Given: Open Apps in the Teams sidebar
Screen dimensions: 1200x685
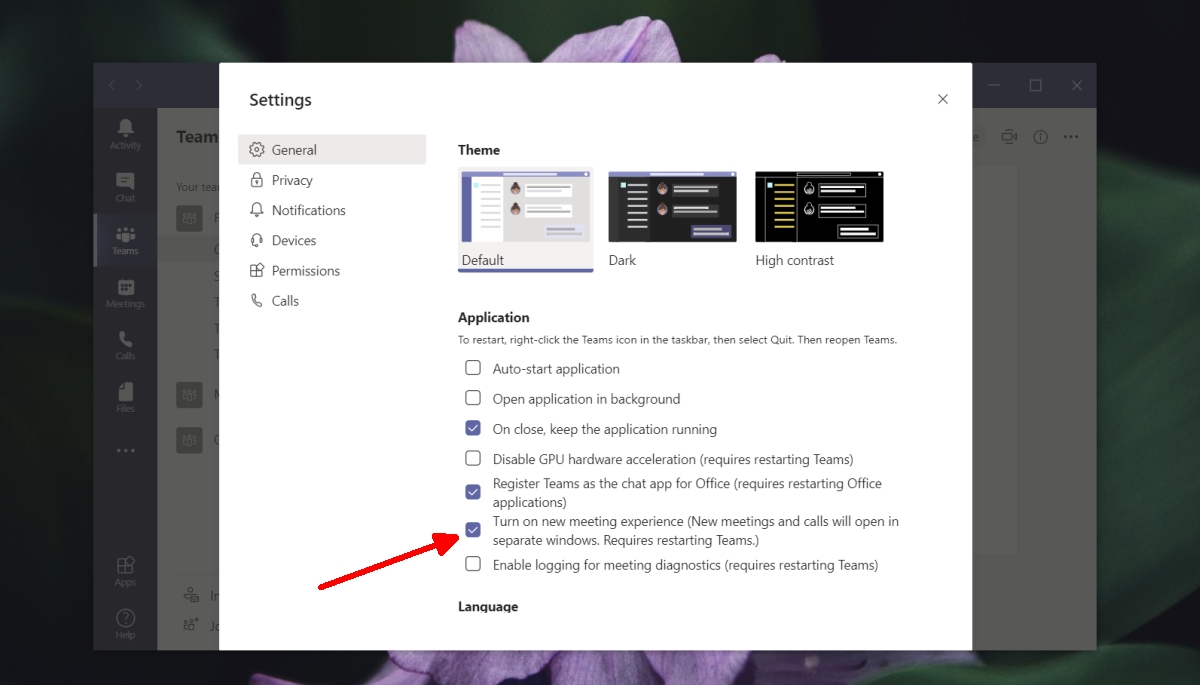Looking at the screenshot, I should click(x=125, y=571).
